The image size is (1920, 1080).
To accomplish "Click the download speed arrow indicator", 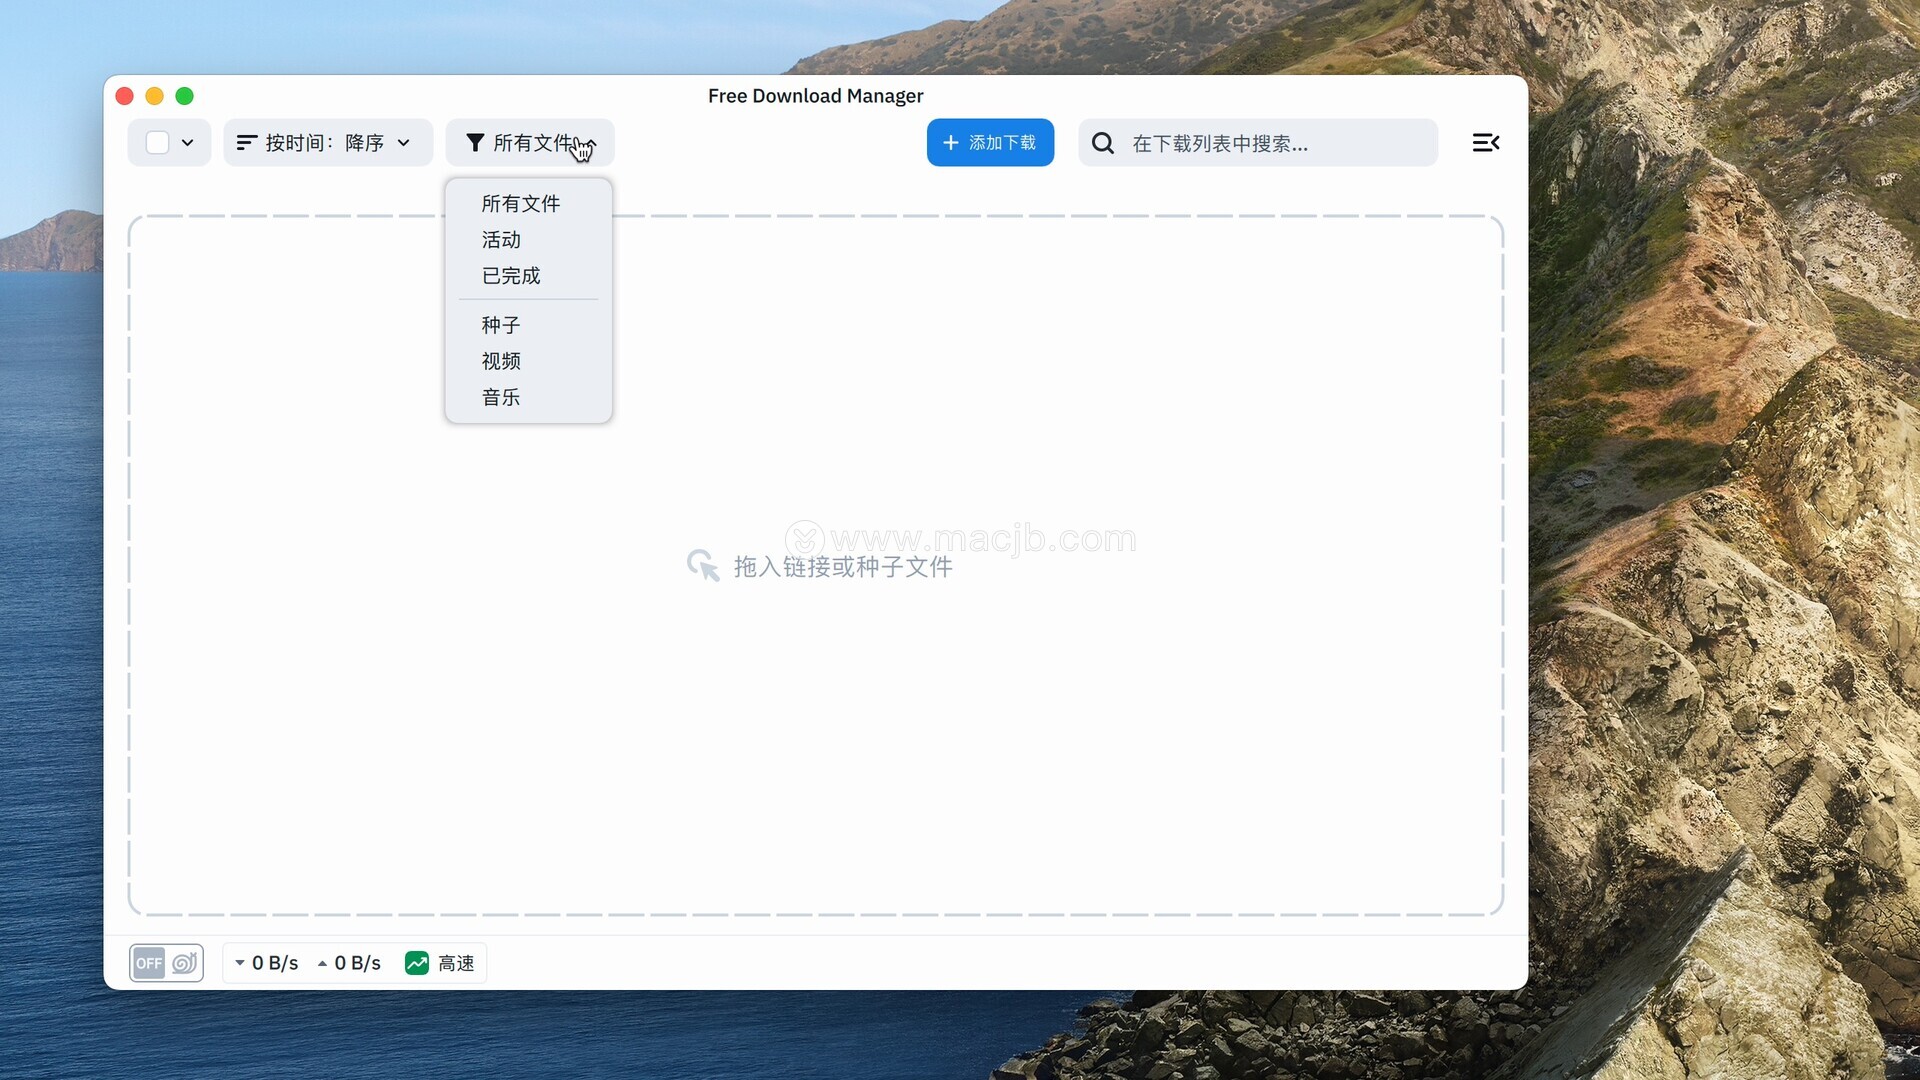I will 240,963.
